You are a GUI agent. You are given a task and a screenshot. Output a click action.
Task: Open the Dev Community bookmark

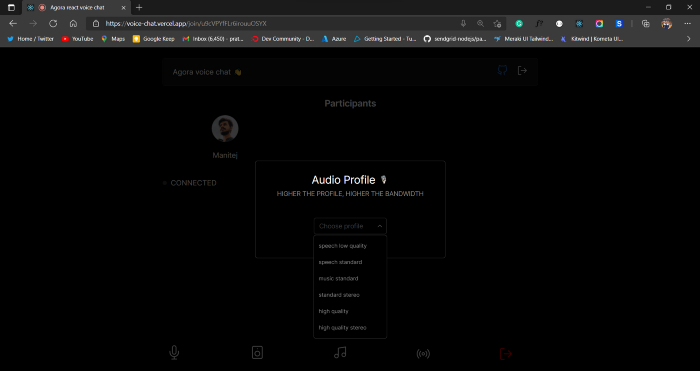(x=283, y=39)
